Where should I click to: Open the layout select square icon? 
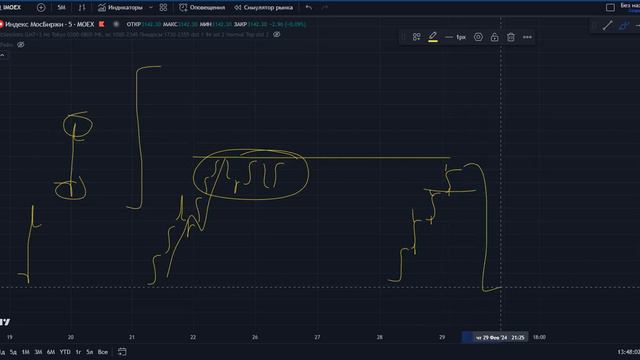click(x=610, y=7)
